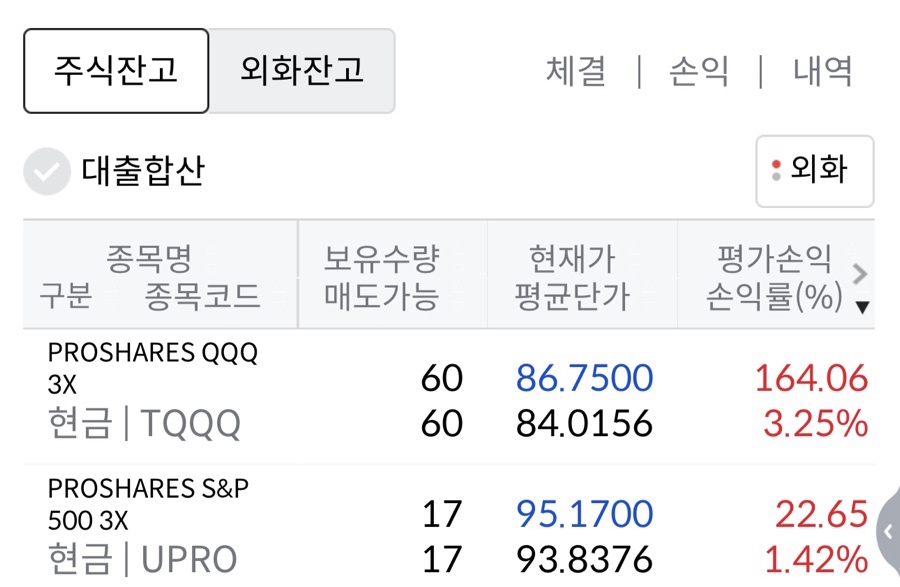Switch to the 주식잔고 tab
900x587 pixels.
[x=116, y=71]
